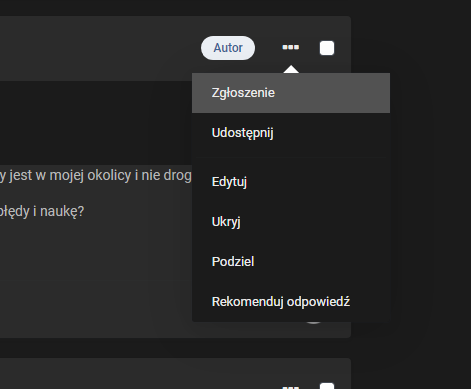
Task: Click the divider space between Udostępnij and Edytuj
Action: click(x=291, y=157)
